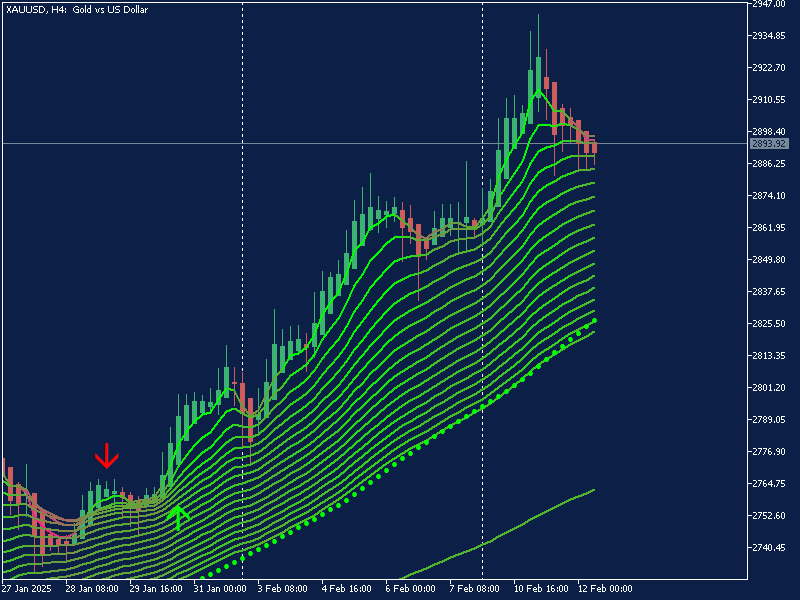
Task: Click the time axis label 4 Feb 16:00
Action: pyautogui.click(x=346, y=589)
